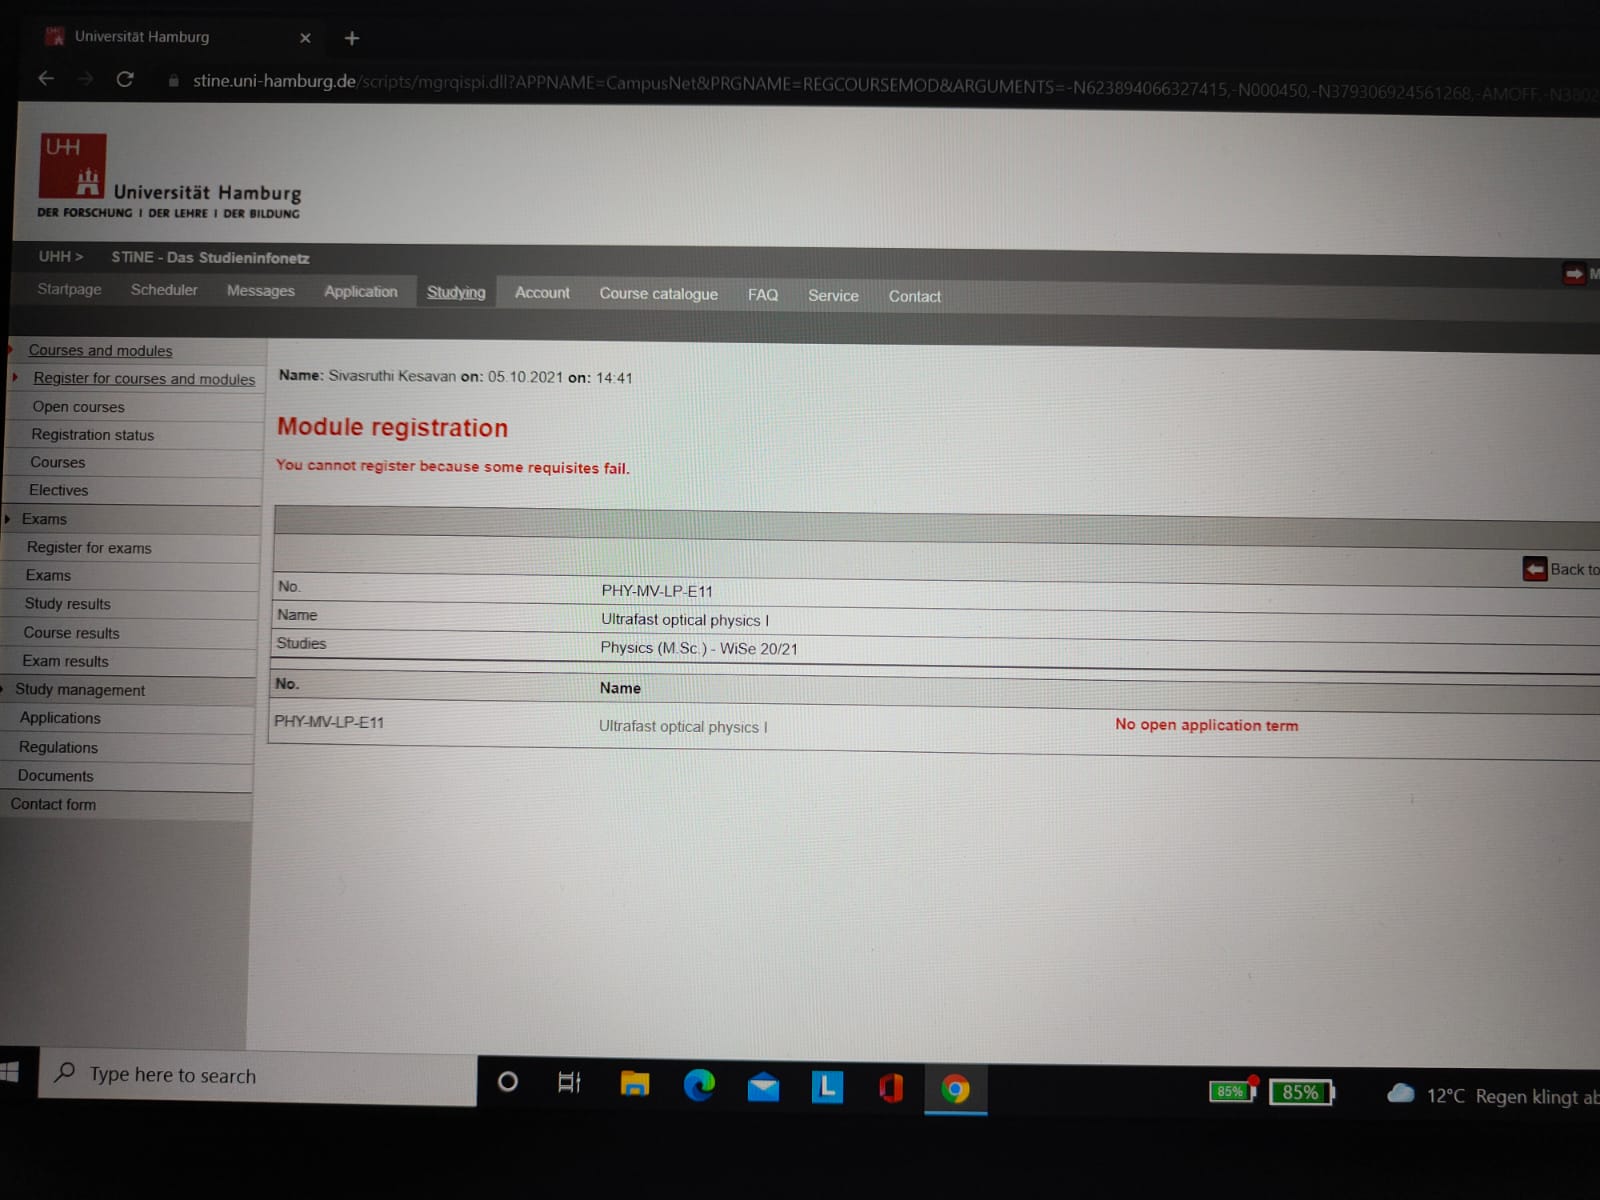Expand Register for courses and modules

pyautogui.click(x=143, y=378)
